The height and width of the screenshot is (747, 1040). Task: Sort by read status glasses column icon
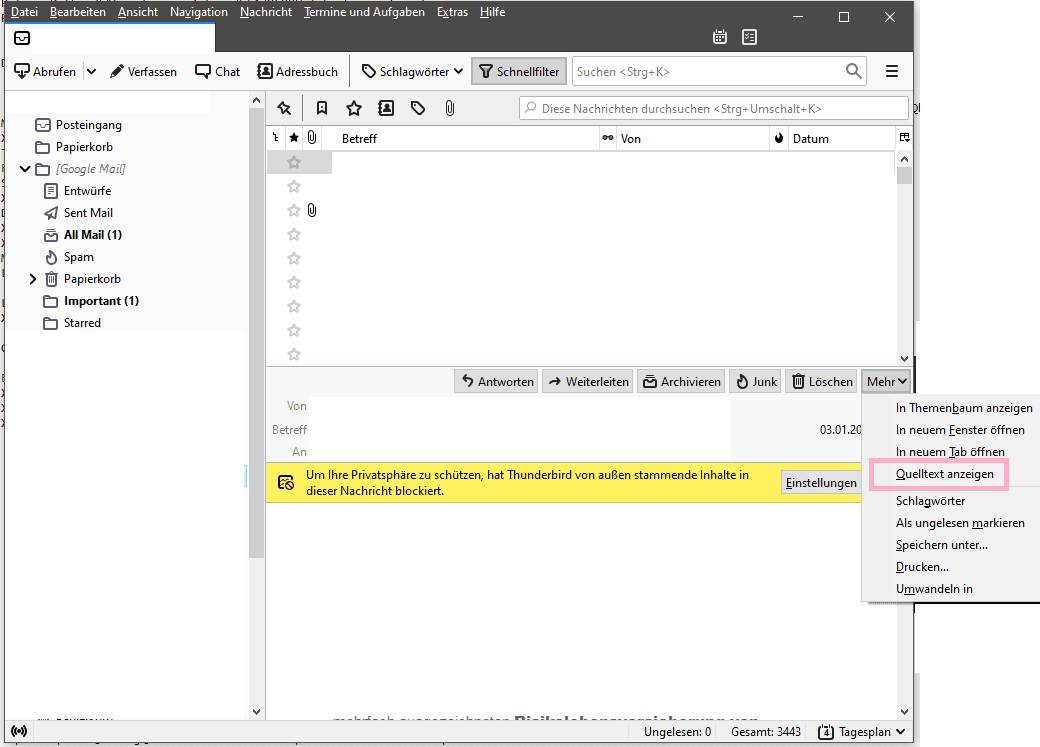click(608, 138)
